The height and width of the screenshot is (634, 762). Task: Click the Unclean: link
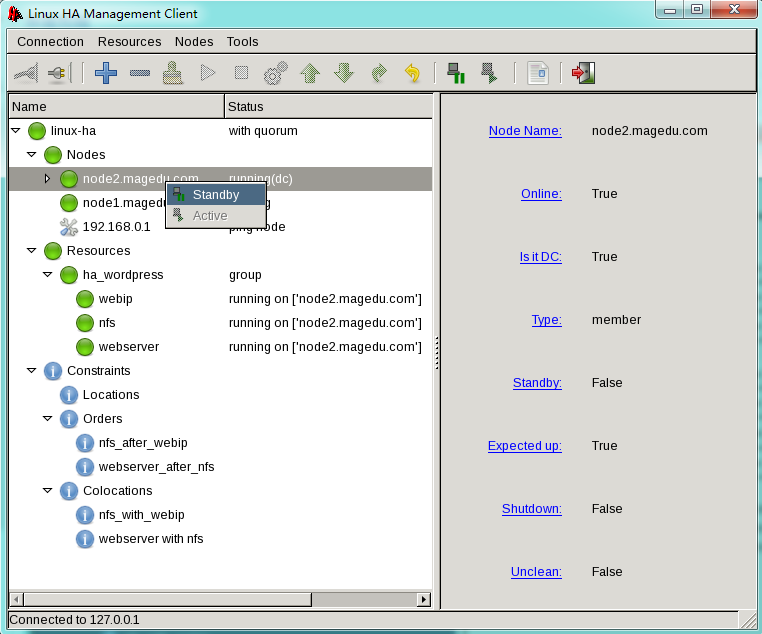[537, 572]
